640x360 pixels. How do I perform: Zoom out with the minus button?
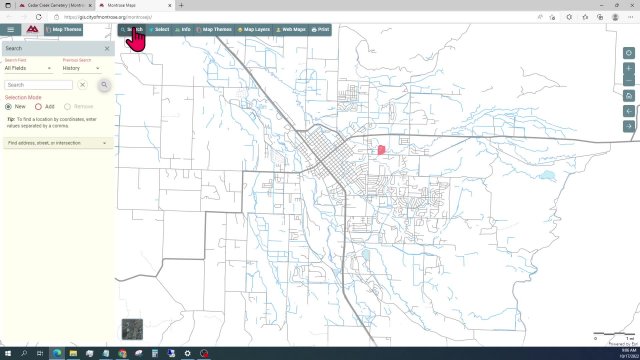tap(629, 80)
